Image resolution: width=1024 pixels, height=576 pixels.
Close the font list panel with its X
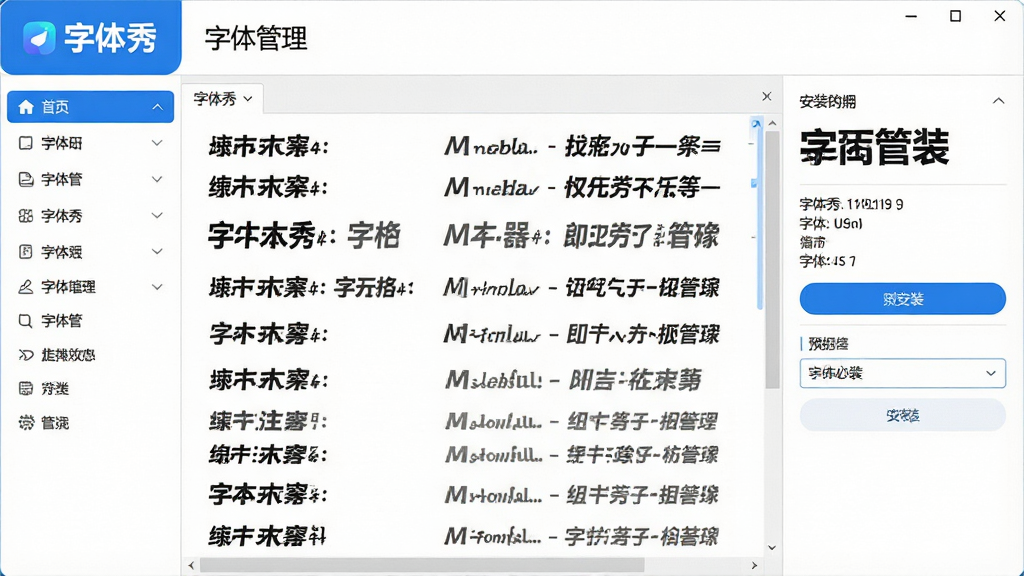[767, 97]
